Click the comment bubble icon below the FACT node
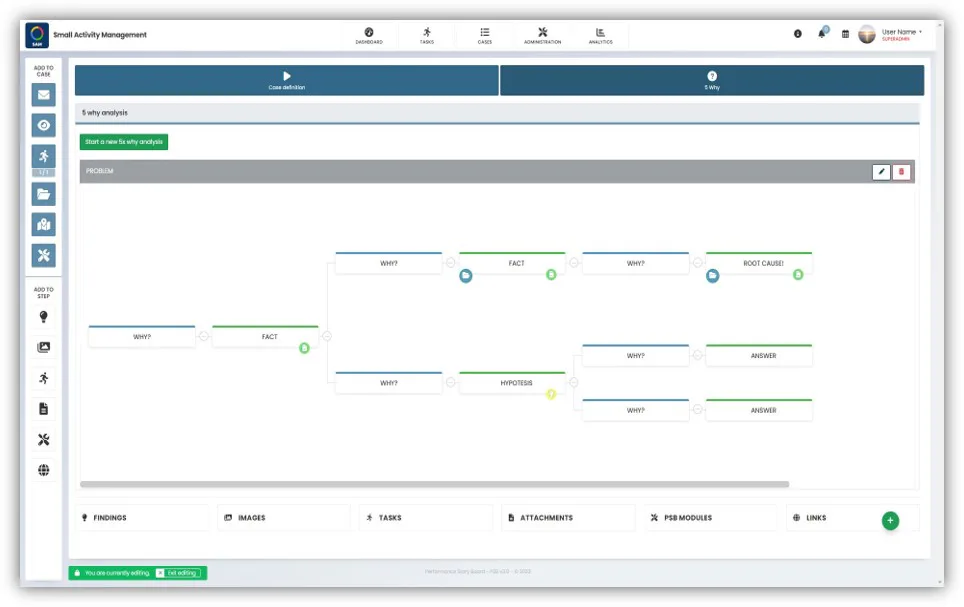Screen dimensions: 964x607 466,276
